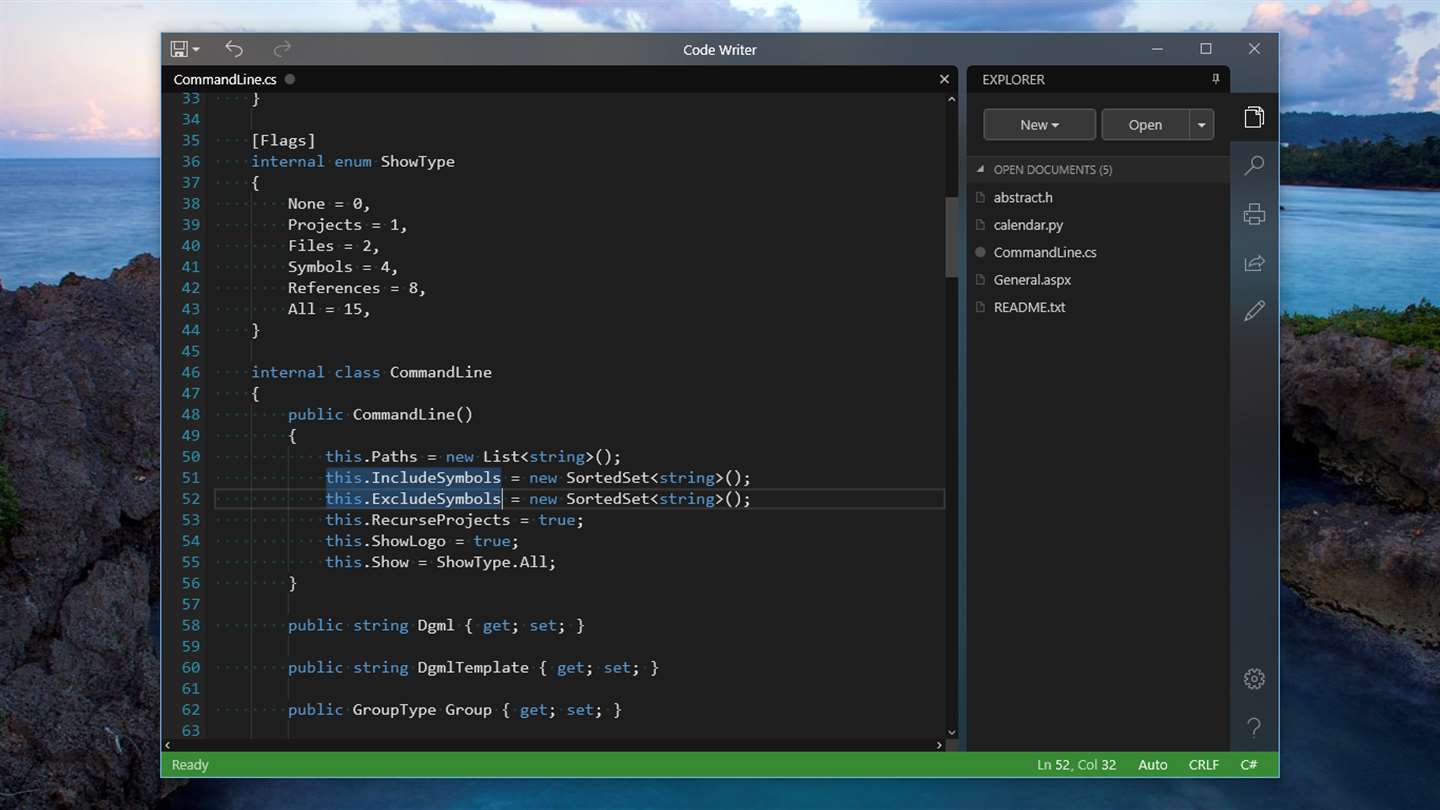Image resolution: width=1440 pixels, height=810 pixels.
Task: Maximize the Code Writer window
Action: (1206, 49)
